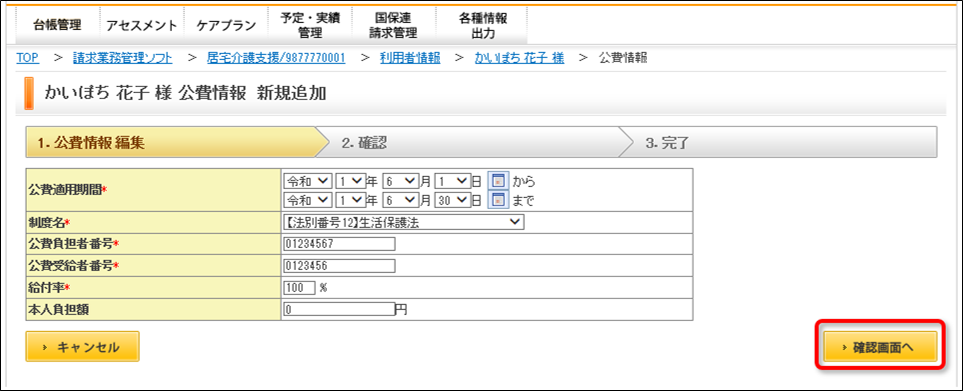Open 制度名 dropdown 生活保護法
Screen dimensions: 963x391
coord(404,222)
